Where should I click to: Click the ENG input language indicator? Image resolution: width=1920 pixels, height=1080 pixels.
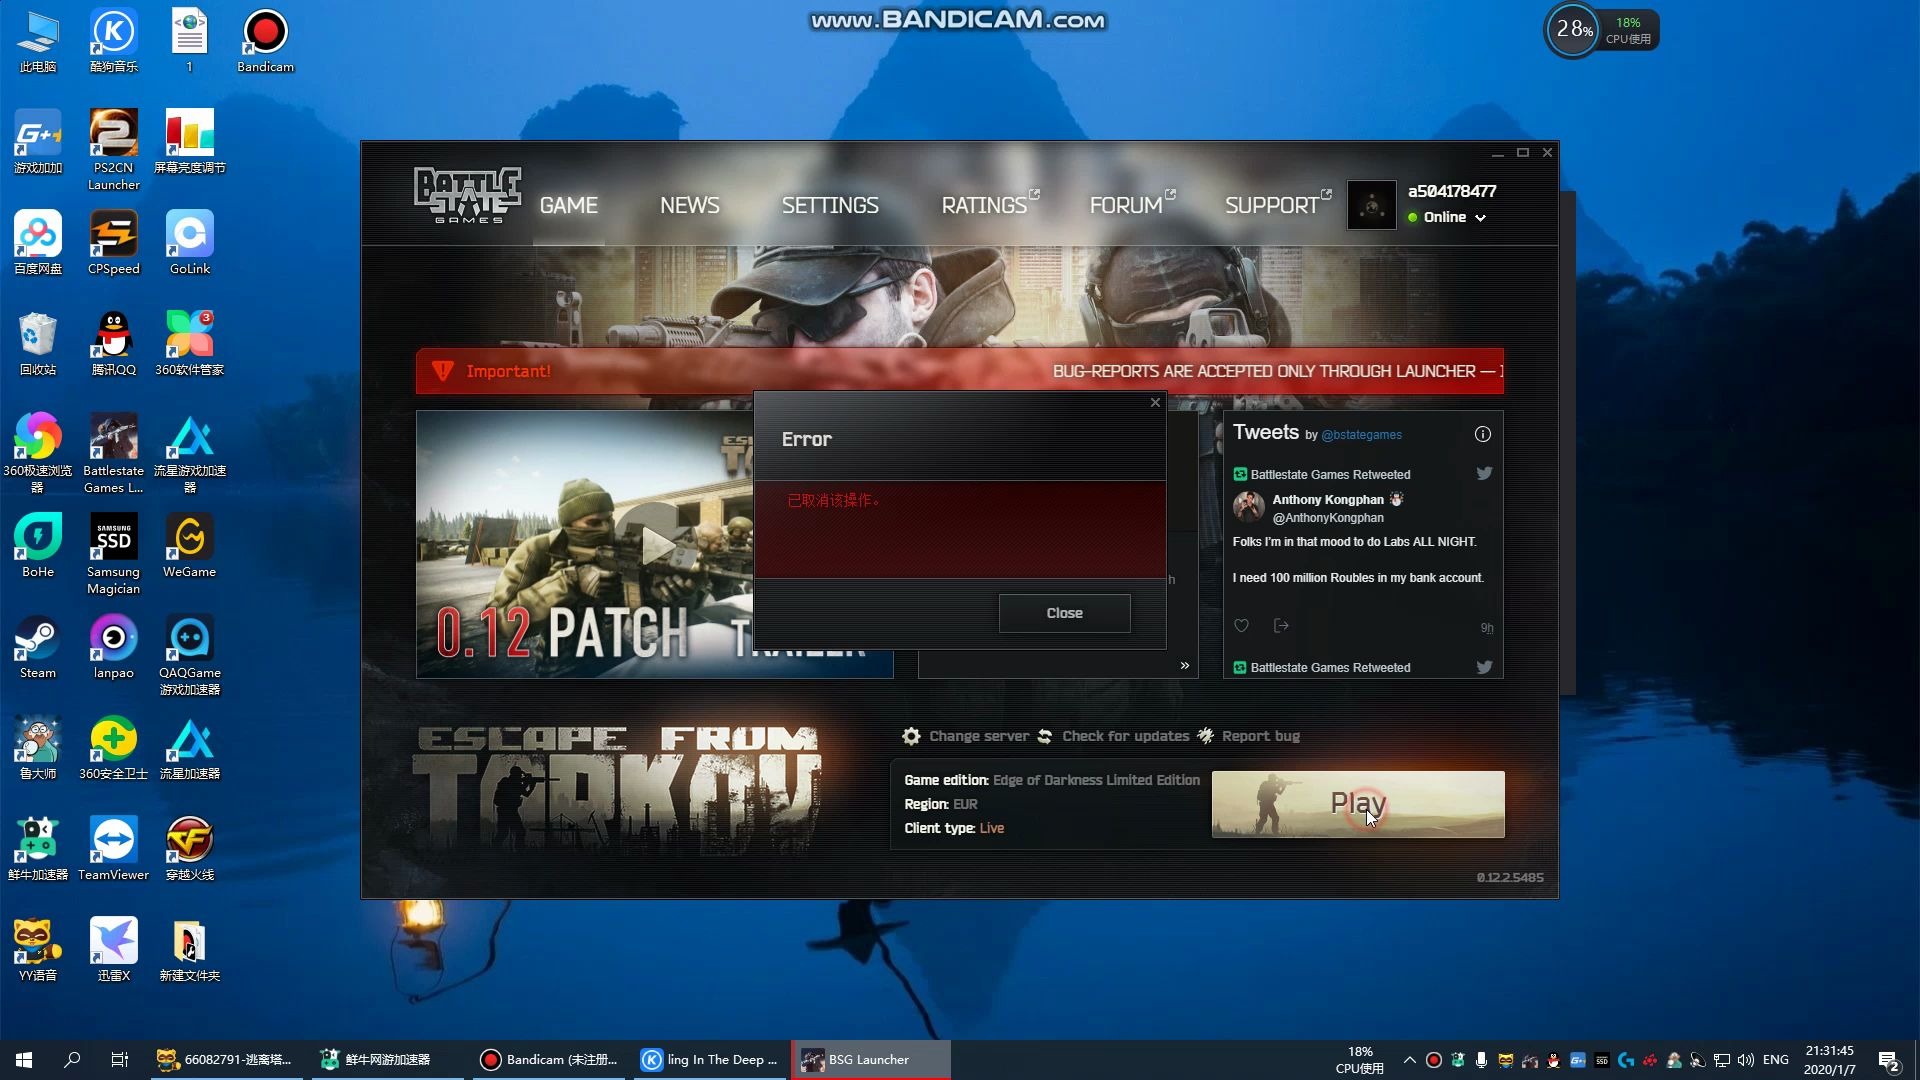tap(1776, 1060)
